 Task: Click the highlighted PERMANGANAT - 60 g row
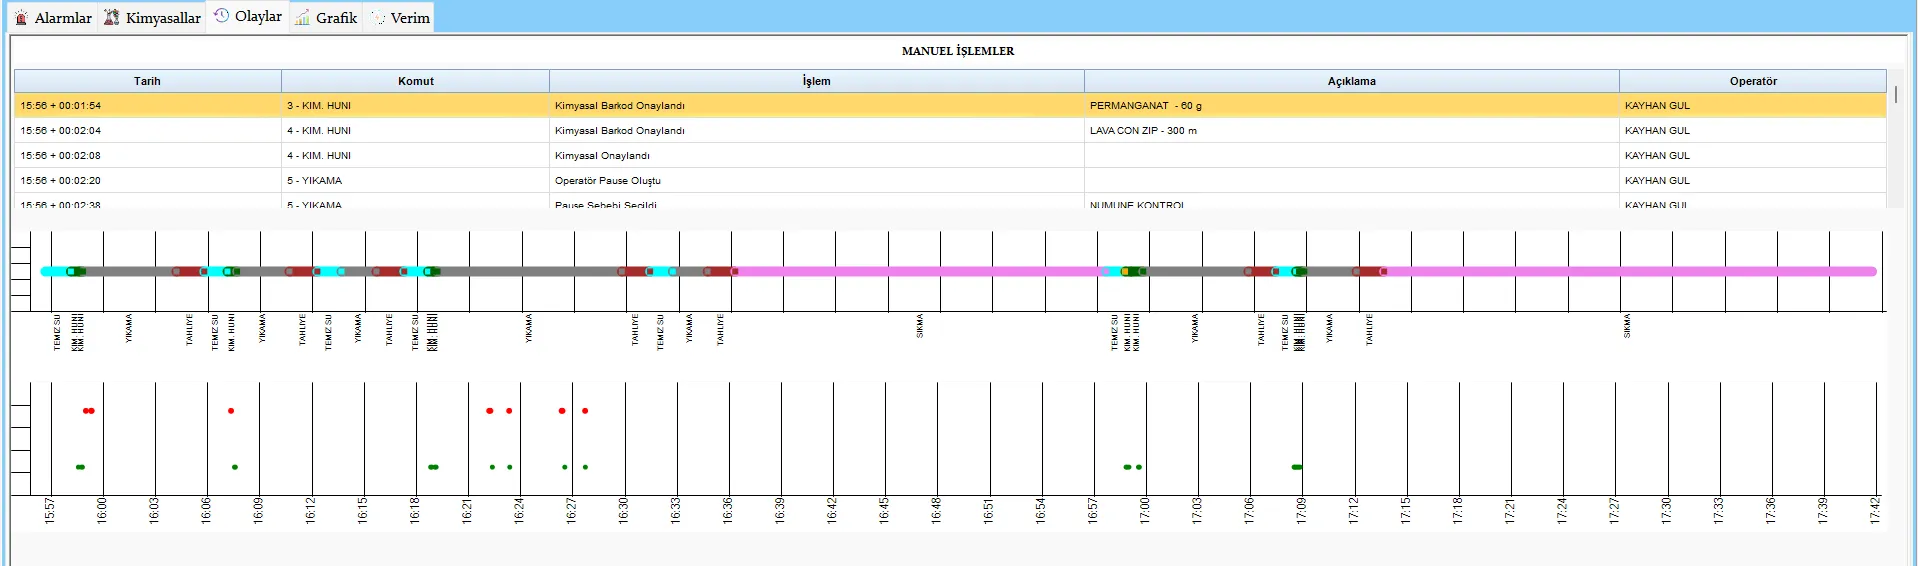tap(1145, 106)
